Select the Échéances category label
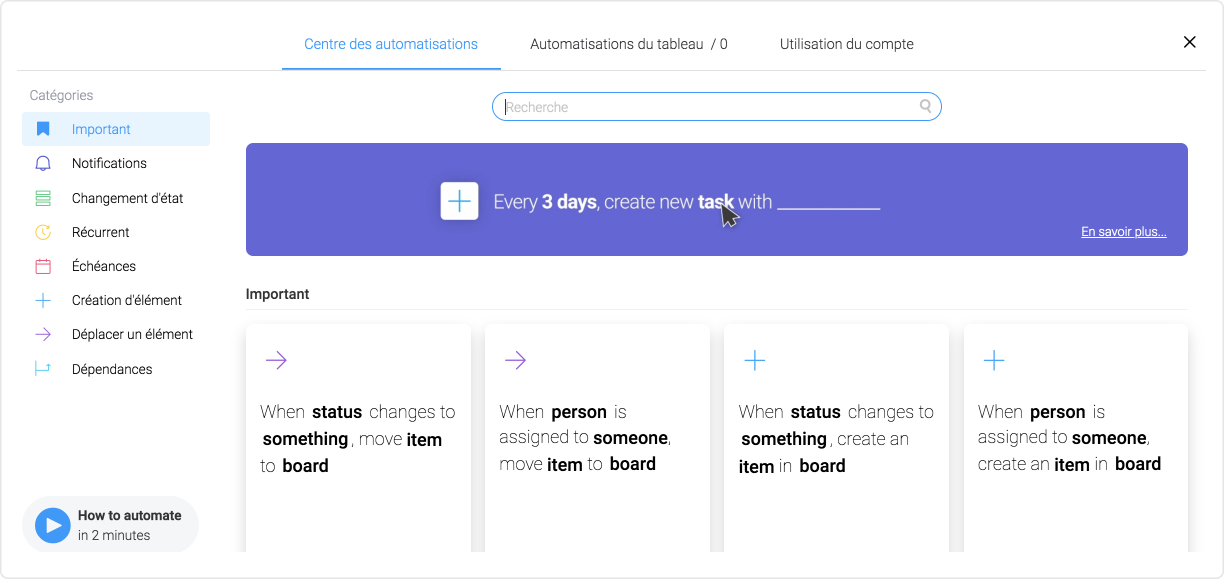Viewport: 1224px width, 579px height. pyautogui.click(x=104, y=266)
